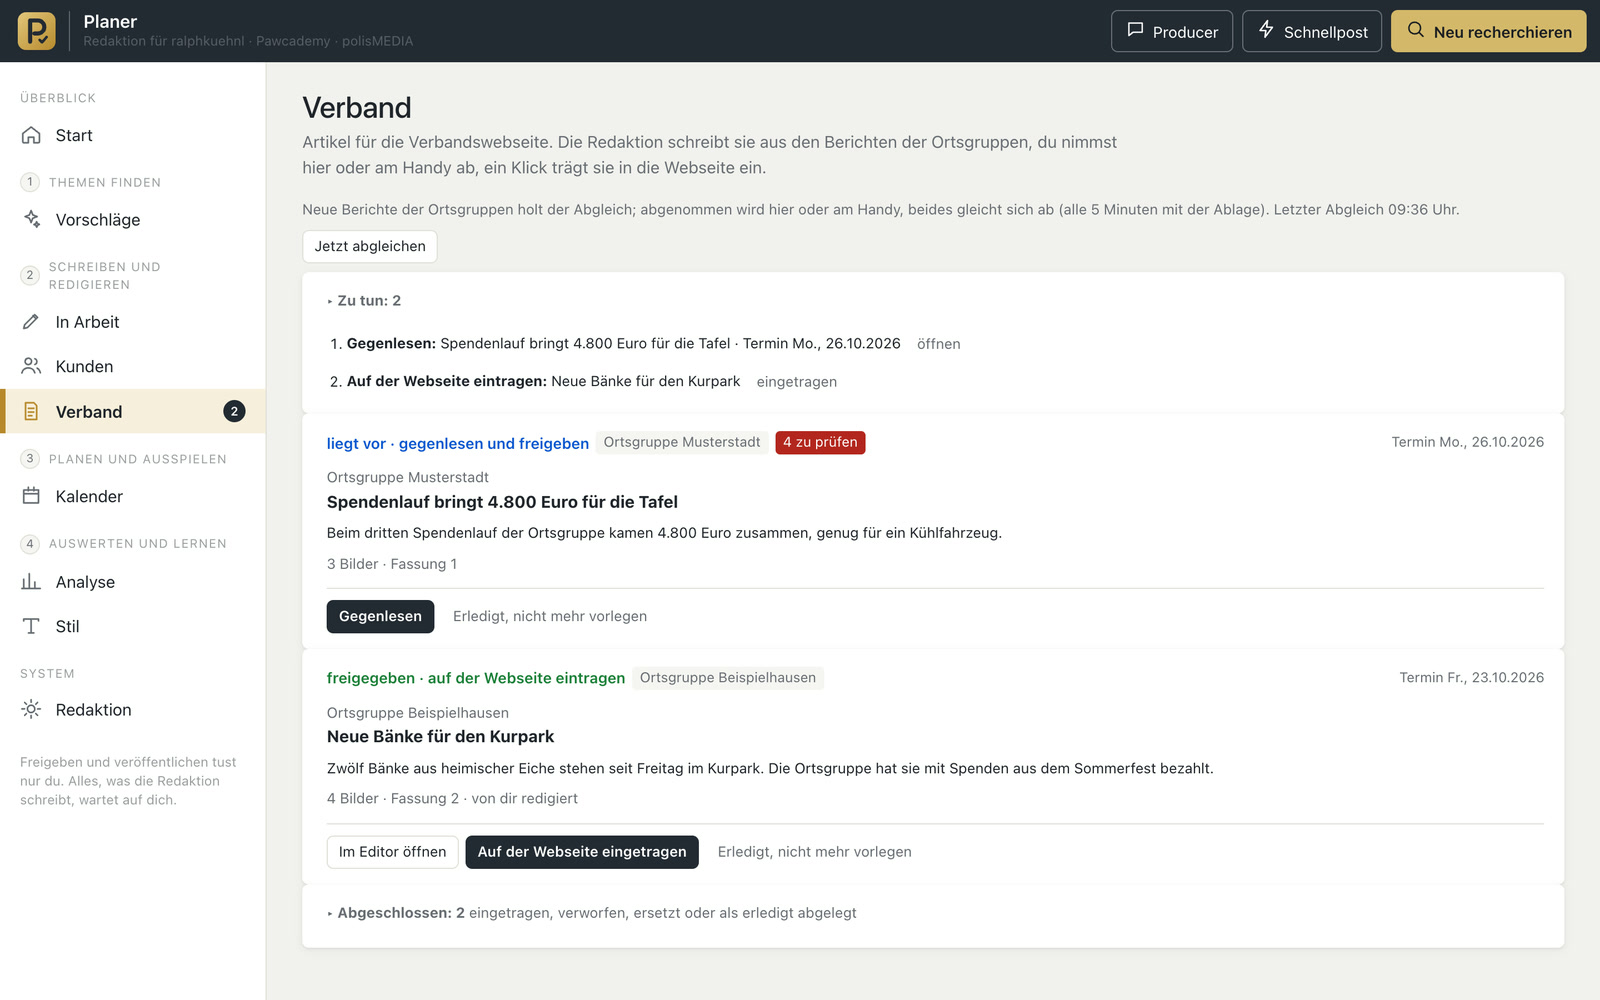1600x1000 pixels.
Task: Click the Verband badge showing 2
Action: click(x=234, y=411)
